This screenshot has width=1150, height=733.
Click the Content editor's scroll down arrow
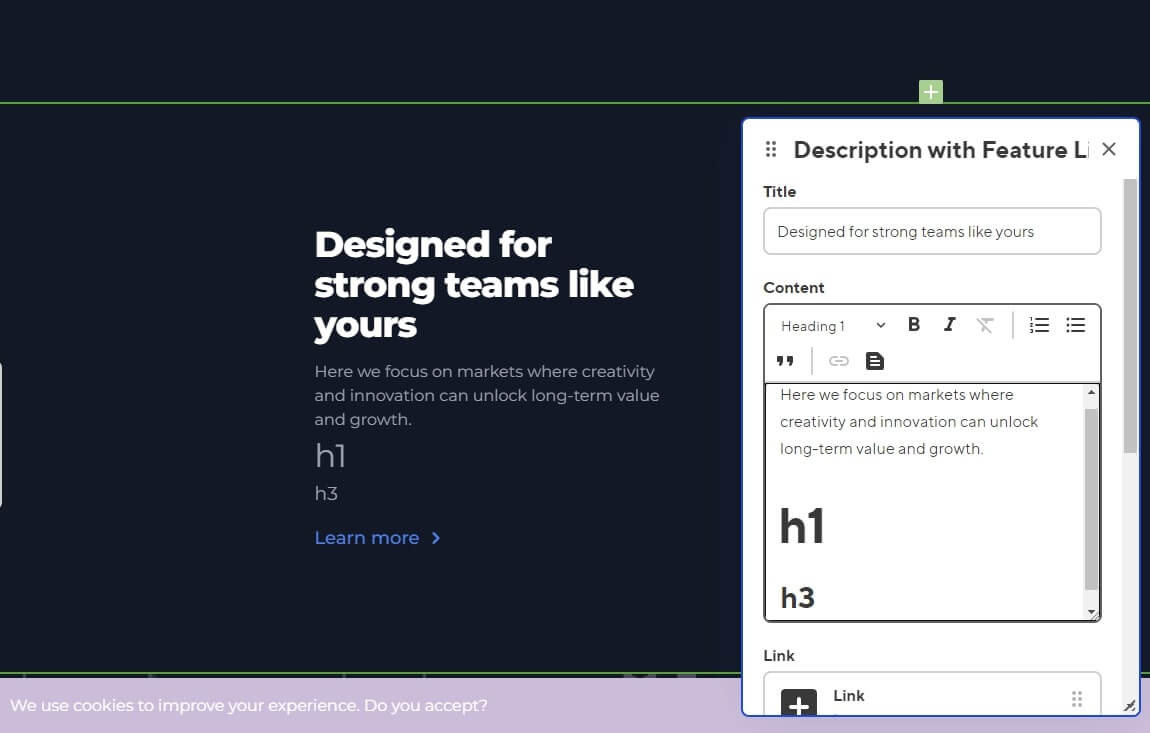click(x=1091, y=612)
